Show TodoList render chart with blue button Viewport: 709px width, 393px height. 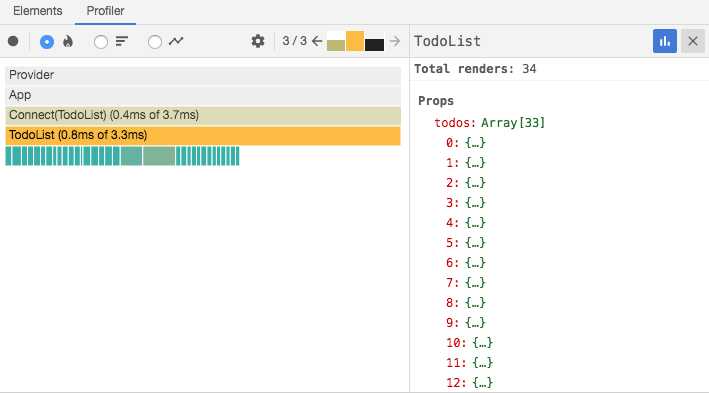[665, 41]
